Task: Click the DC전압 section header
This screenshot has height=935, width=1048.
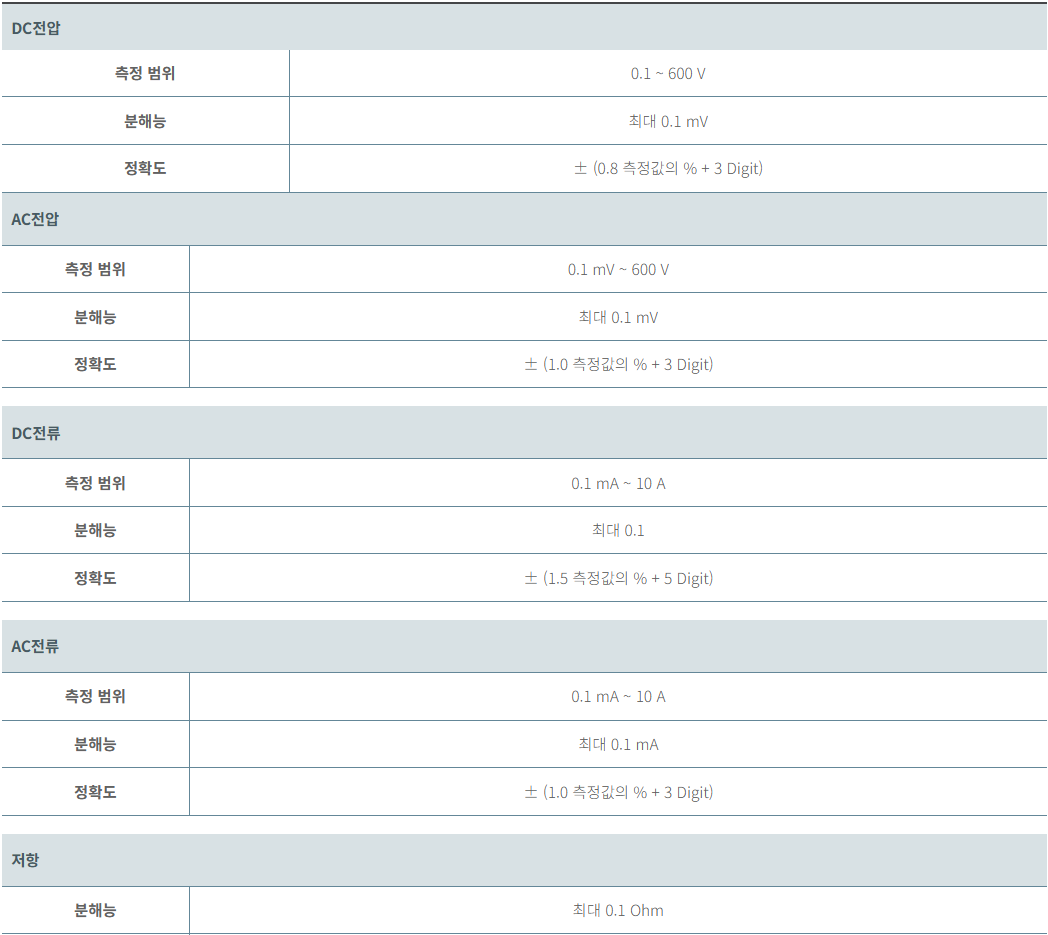Action: pos(524,27)
